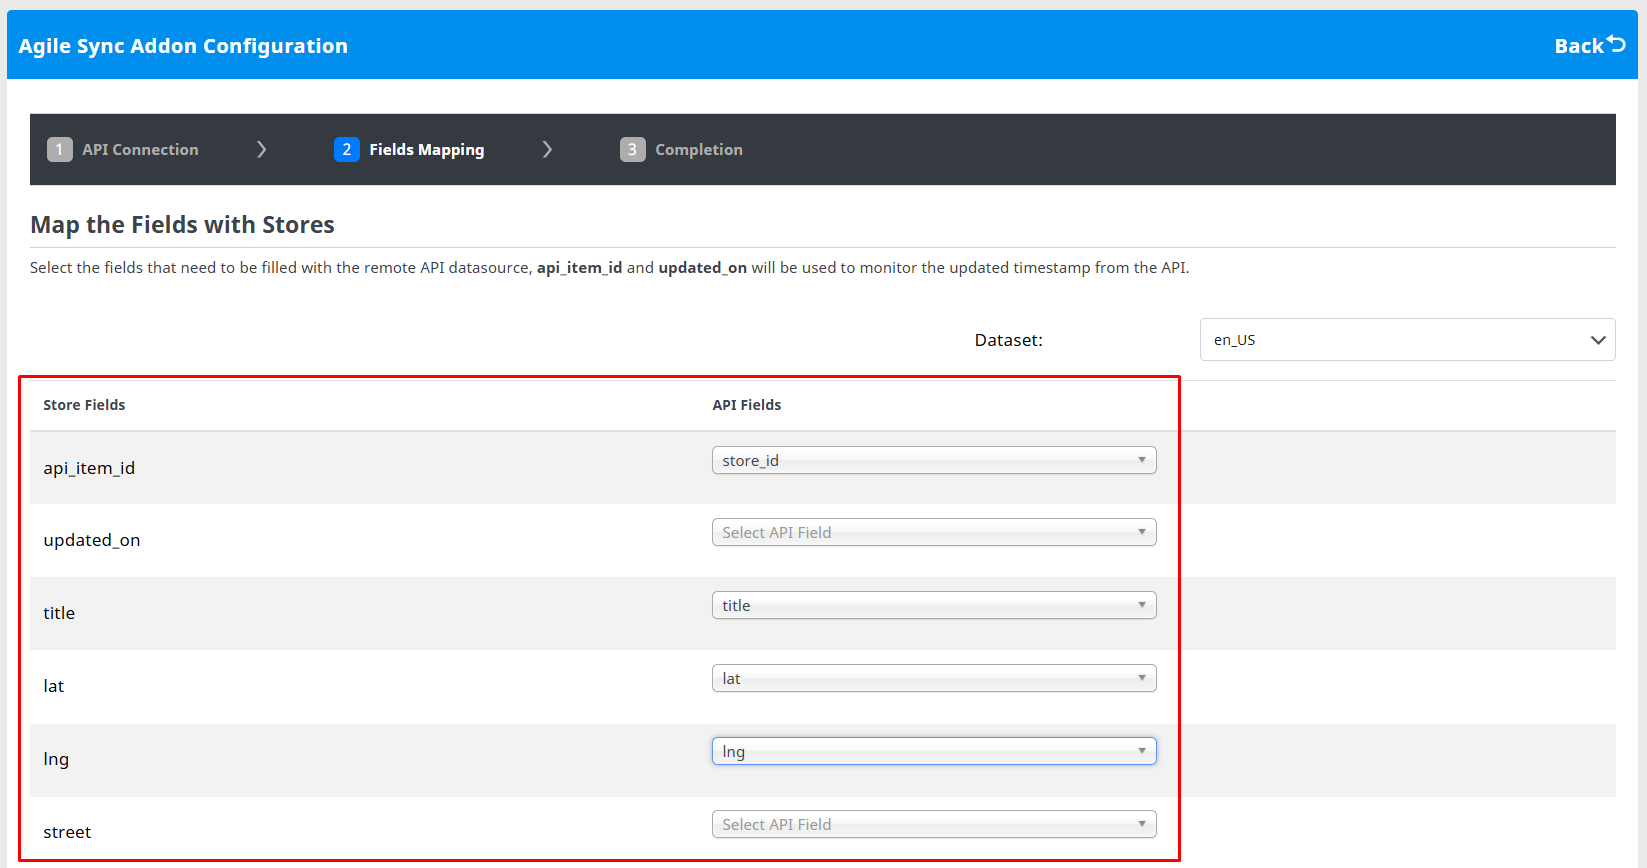Go back using the Back link
The height and width of the screenshot is (868, 1647).
[1589, 45]
